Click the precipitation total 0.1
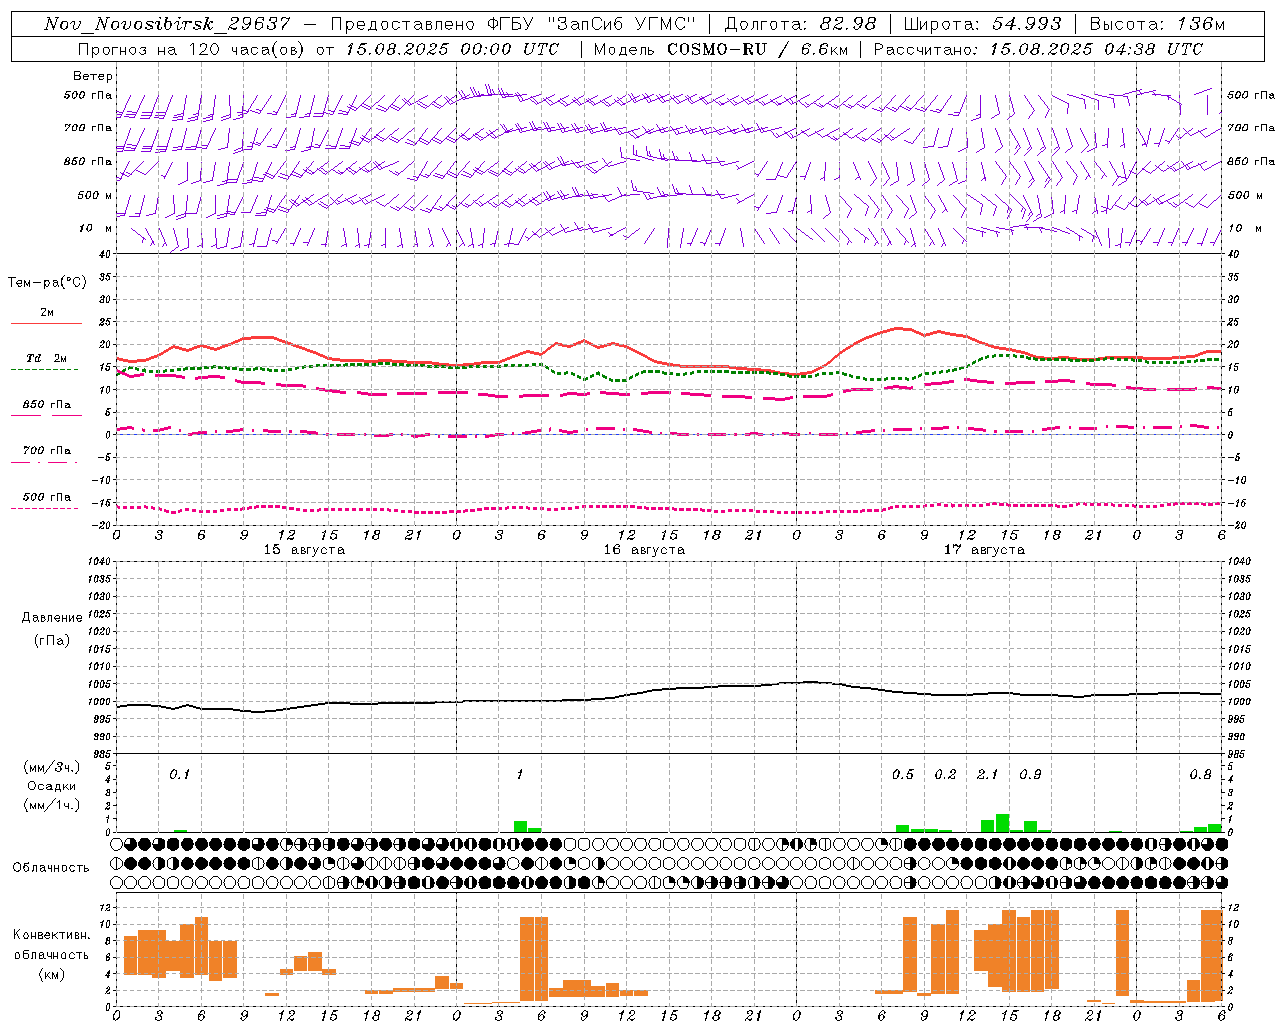The image size is (1280, 1024). [179, 775]
